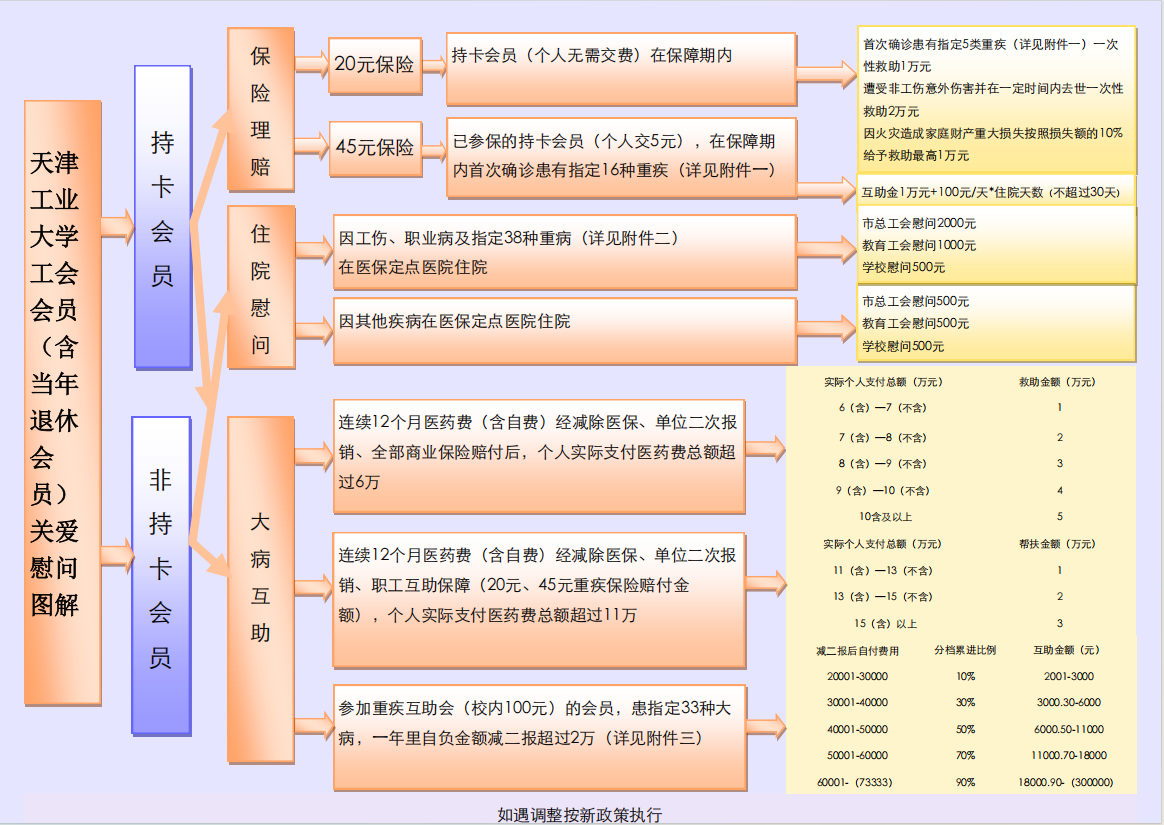The width and height of the screenshot is (1164, 825).
Task: Click the 10% ratio cell
Action: point(966,676)
